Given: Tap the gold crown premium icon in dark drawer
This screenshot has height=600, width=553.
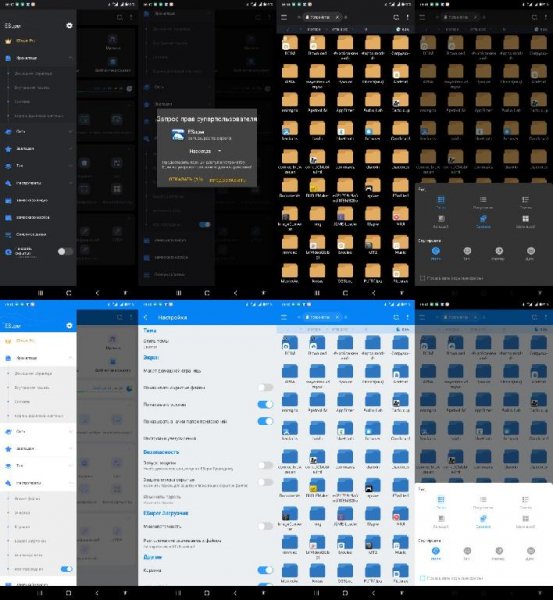Looking at the screenshot, I should (x=8, y=41).
